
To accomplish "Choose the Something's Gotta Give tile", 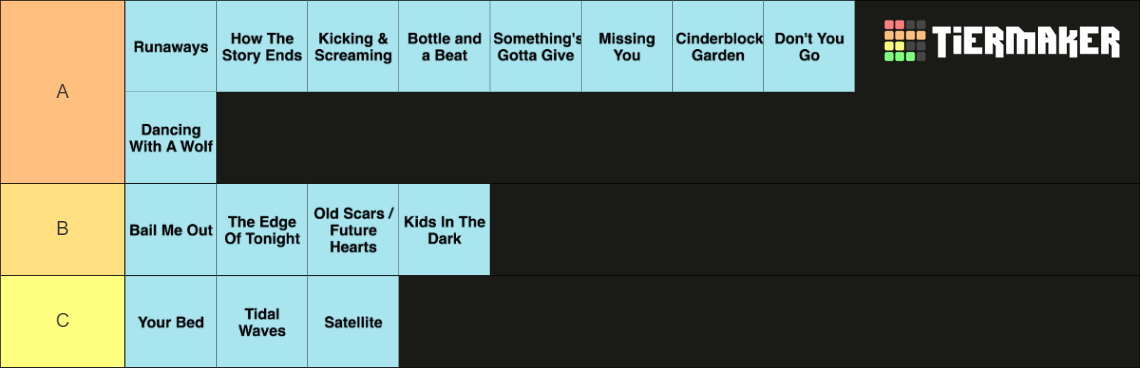I will tap(536, 46).
